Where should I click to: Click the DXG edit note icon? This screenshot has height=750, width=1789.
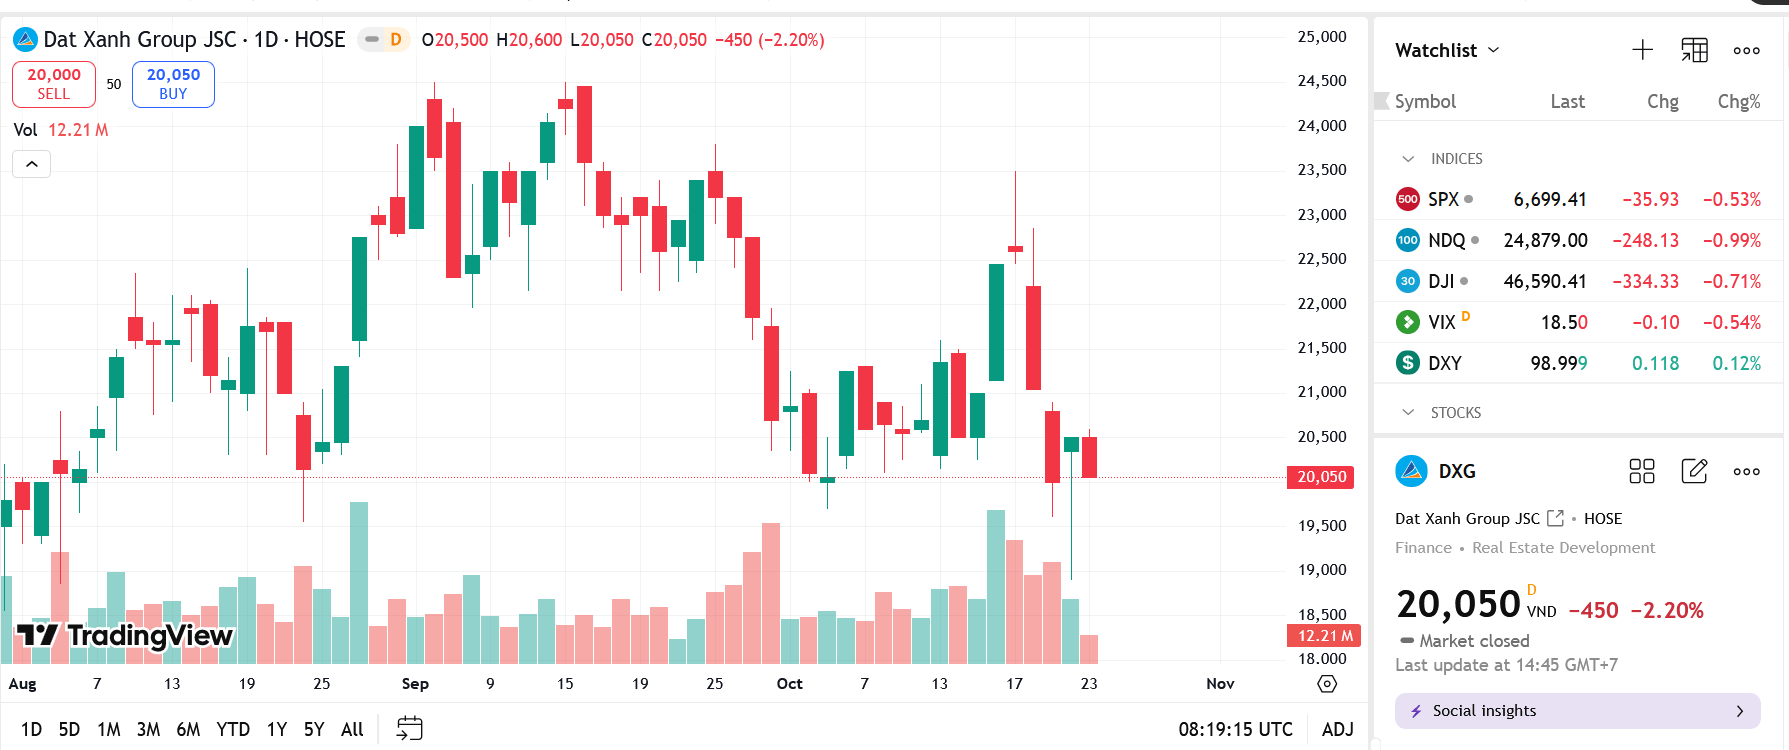(x=1694, y=471)
